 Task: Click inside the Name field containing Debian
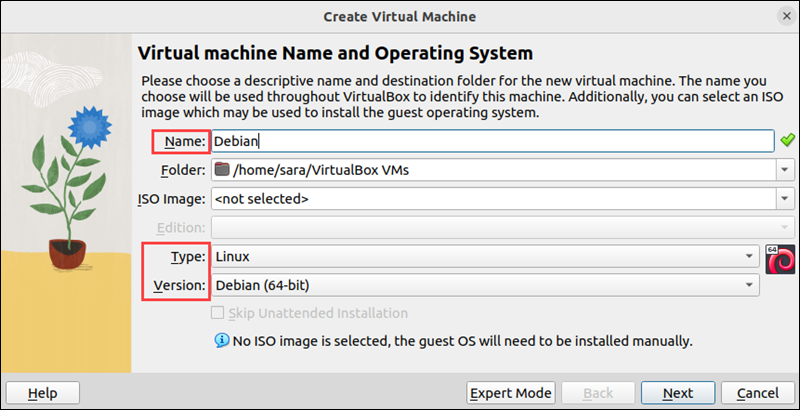[x=493, y=141]
